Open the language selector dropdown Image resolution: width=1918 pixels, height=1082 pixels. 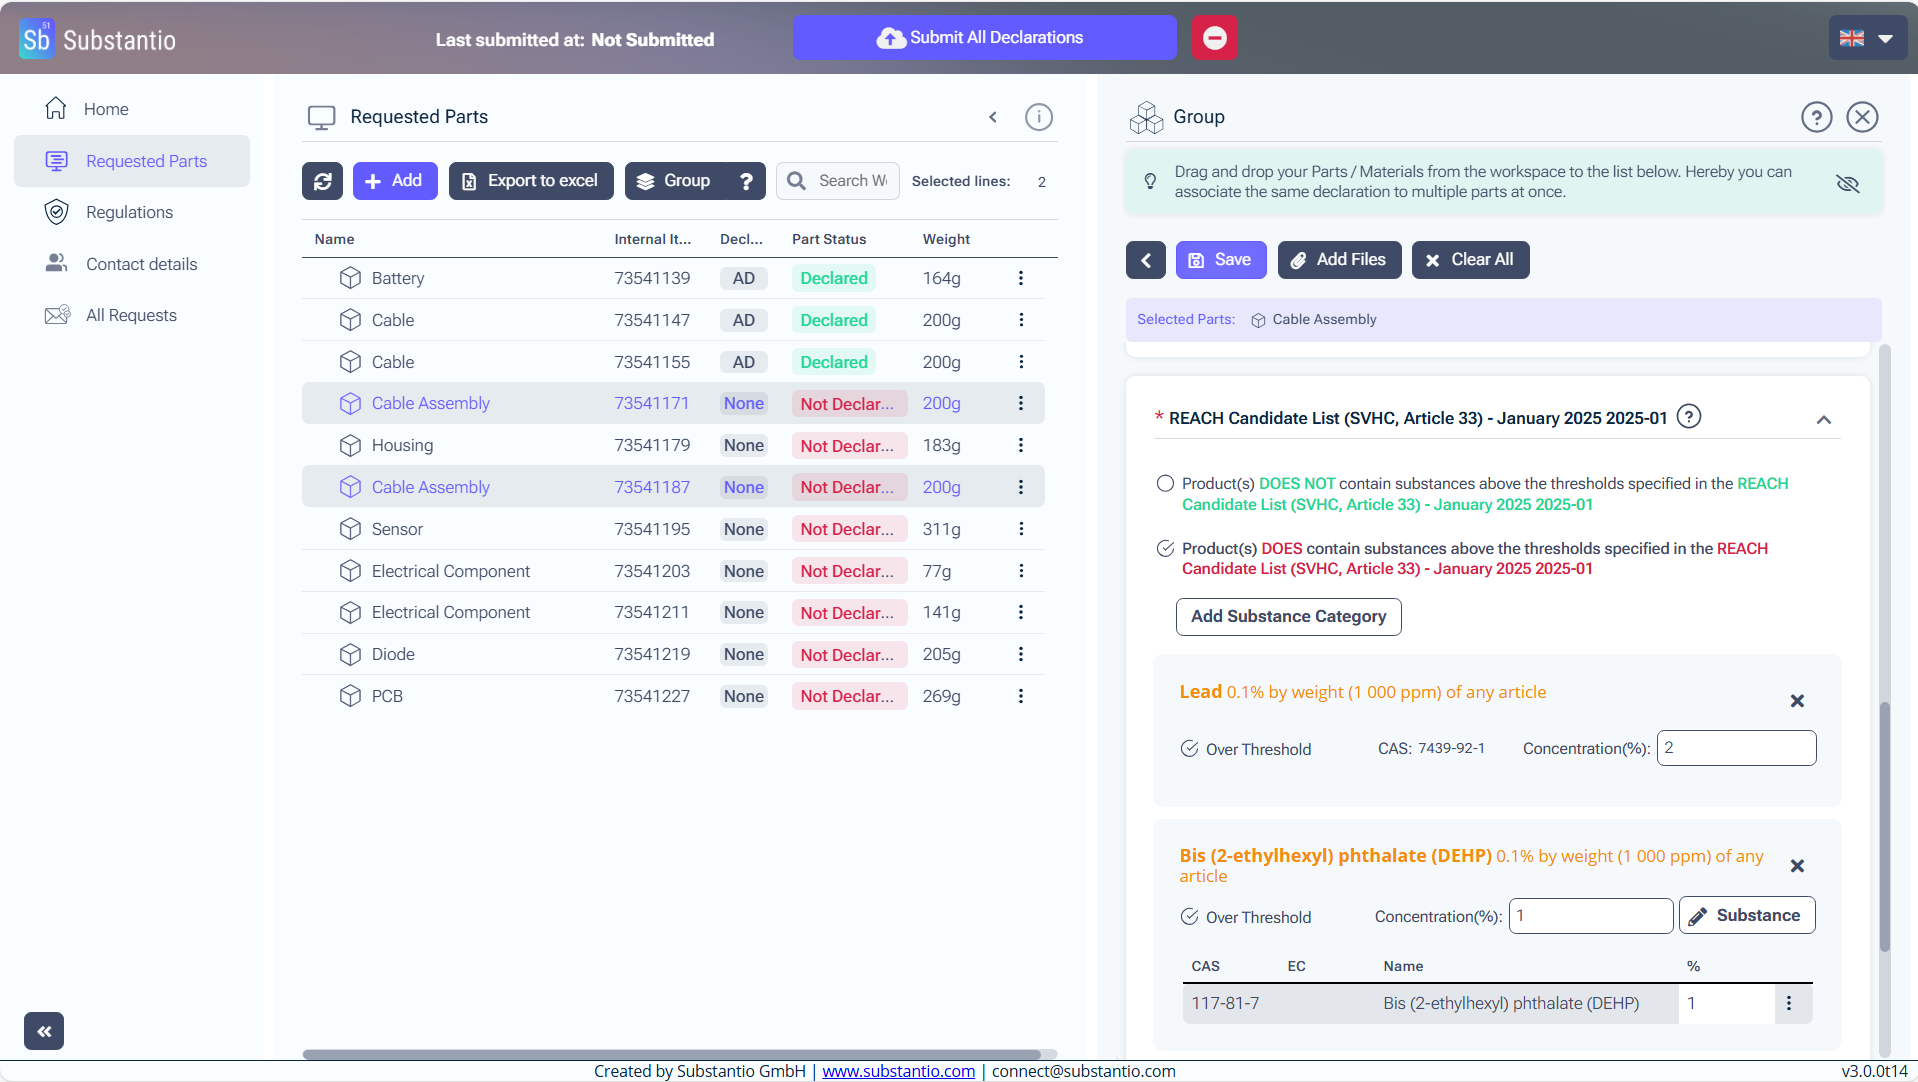pyautogui.click(x=1867, y=38)
